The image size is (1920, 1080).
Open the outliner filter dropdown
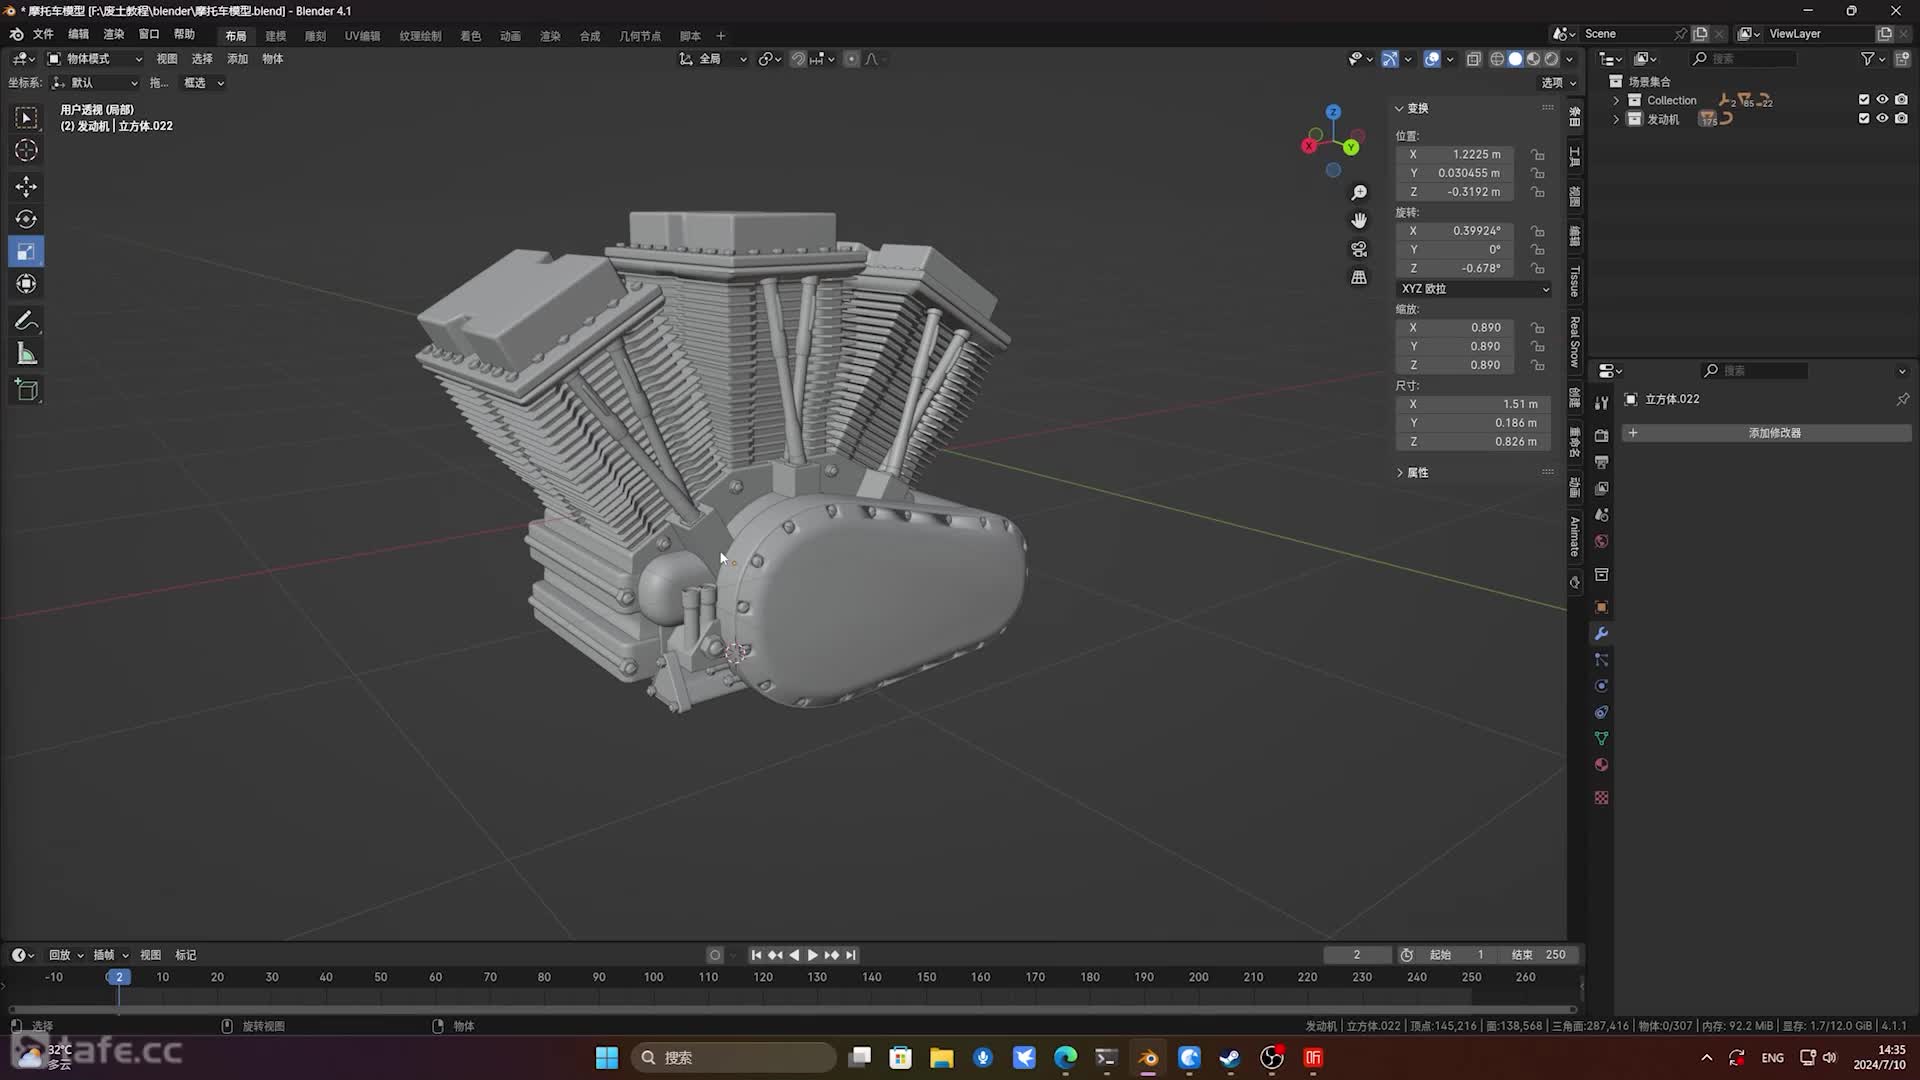pos(1872,59)
